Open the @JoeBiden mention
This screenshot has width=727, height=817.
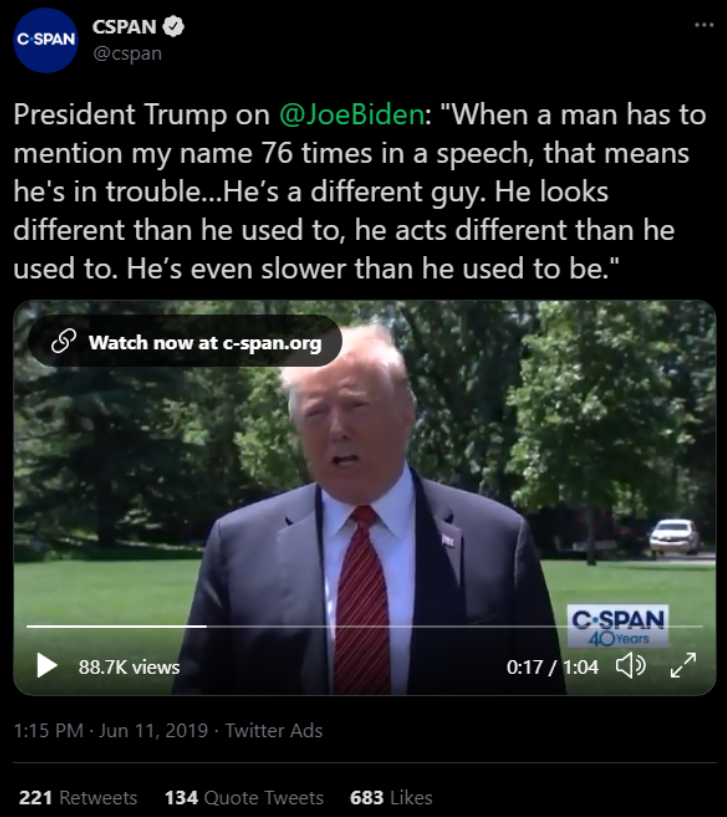click(x=352, y=115)
